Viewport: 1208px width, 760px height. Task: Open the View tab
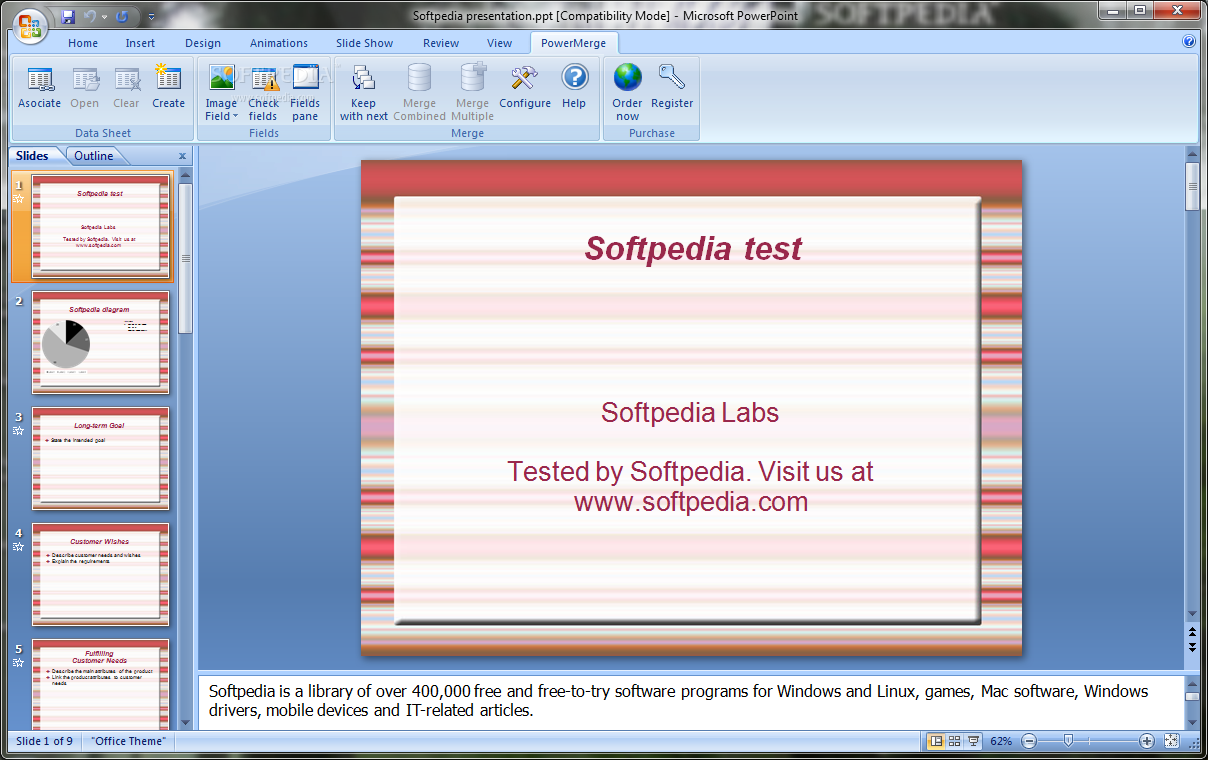[x=500, y=43]
